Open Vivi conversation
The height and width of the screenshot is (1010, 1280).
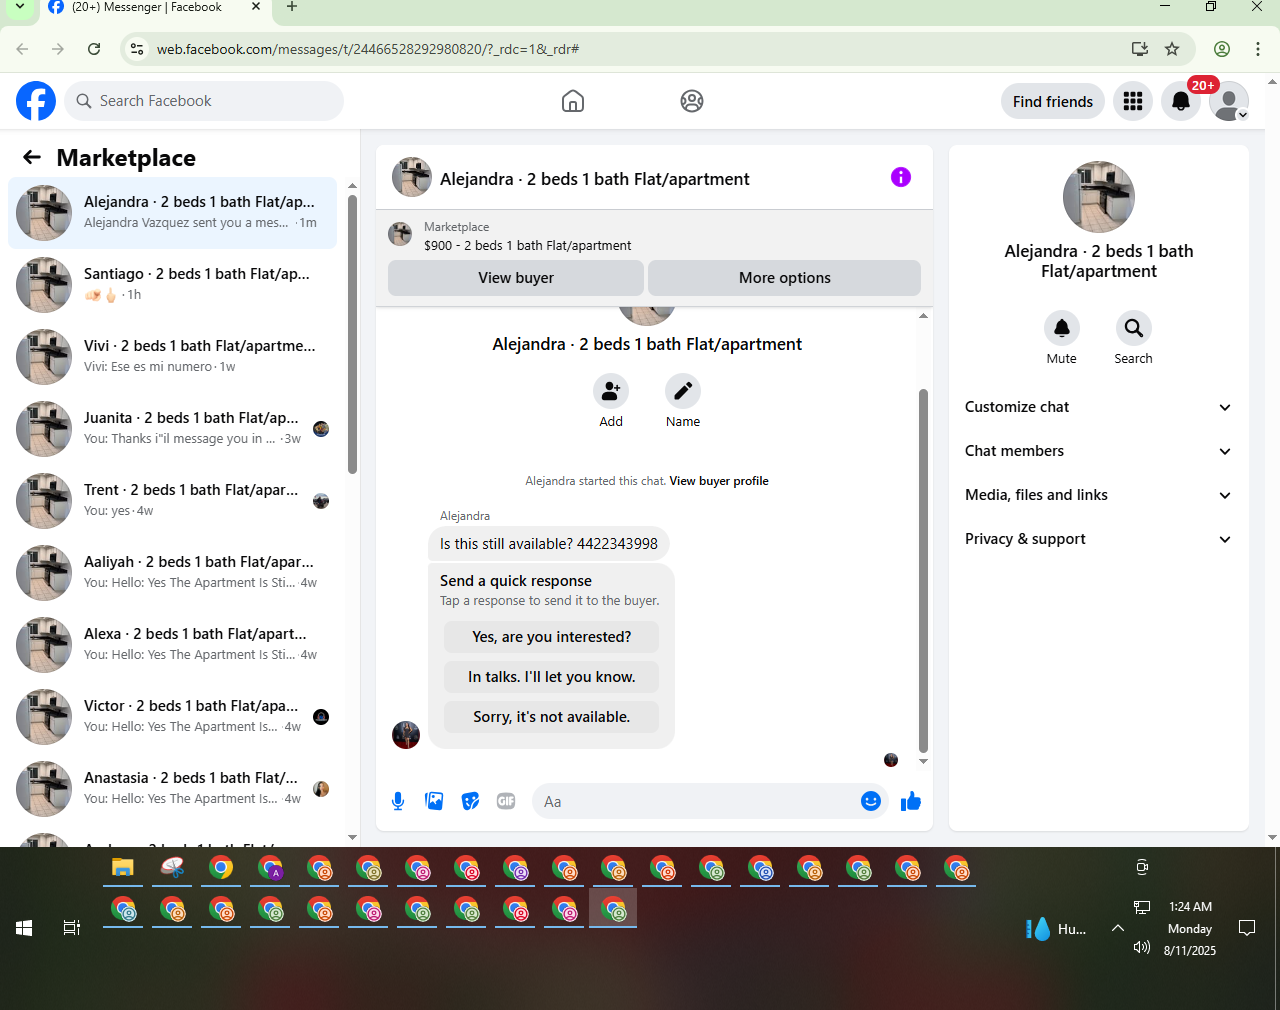coord(172,357)
